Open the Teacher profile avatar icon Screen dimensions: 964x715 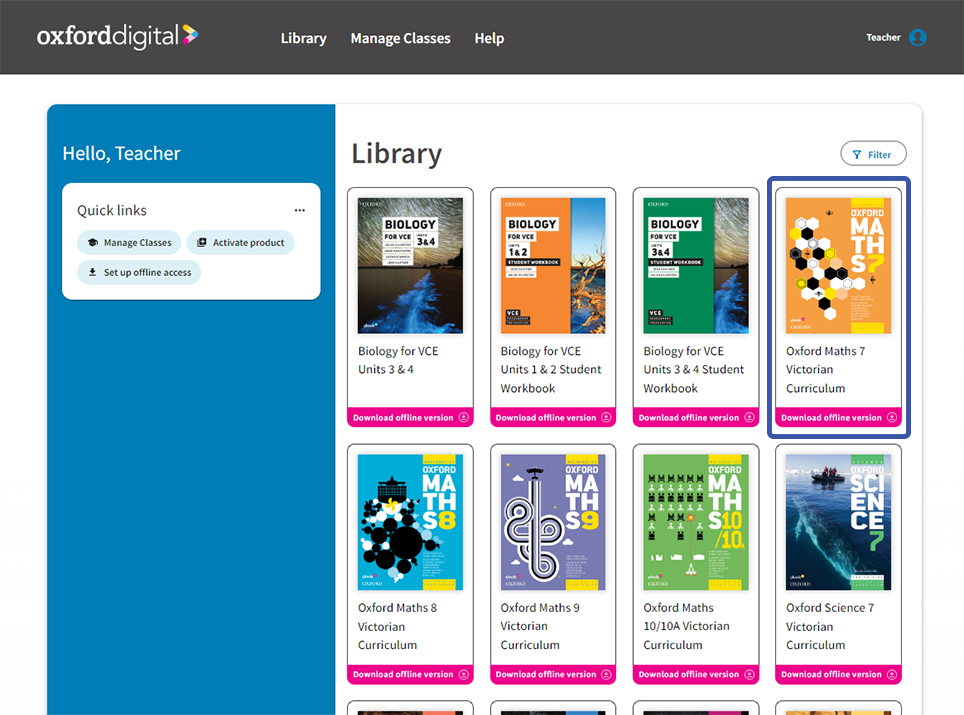point(917,38)
